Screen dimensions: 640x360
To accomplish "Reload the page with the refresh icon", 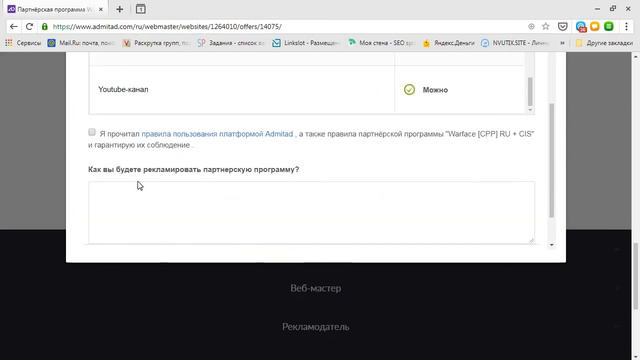I will [29, 27].
